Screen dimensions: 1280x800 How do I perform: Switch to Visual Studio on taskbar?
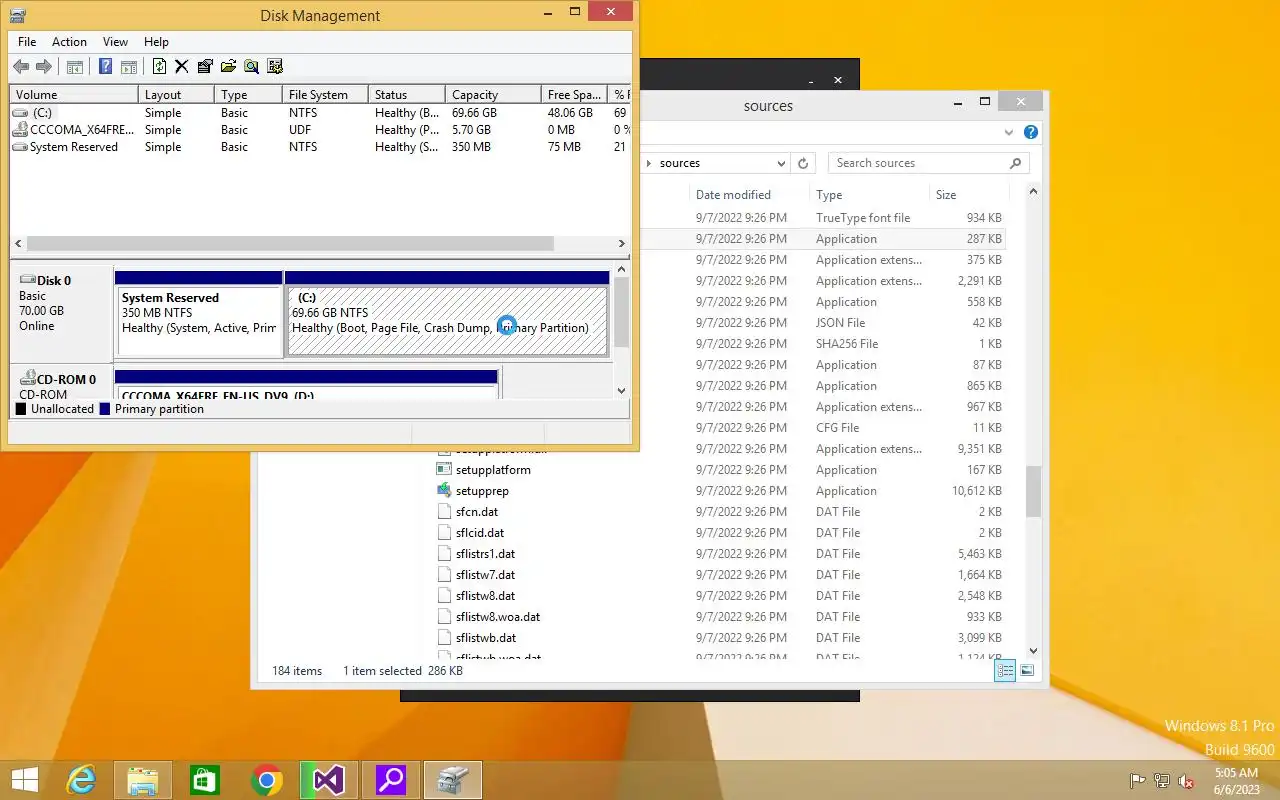[329, 780]
